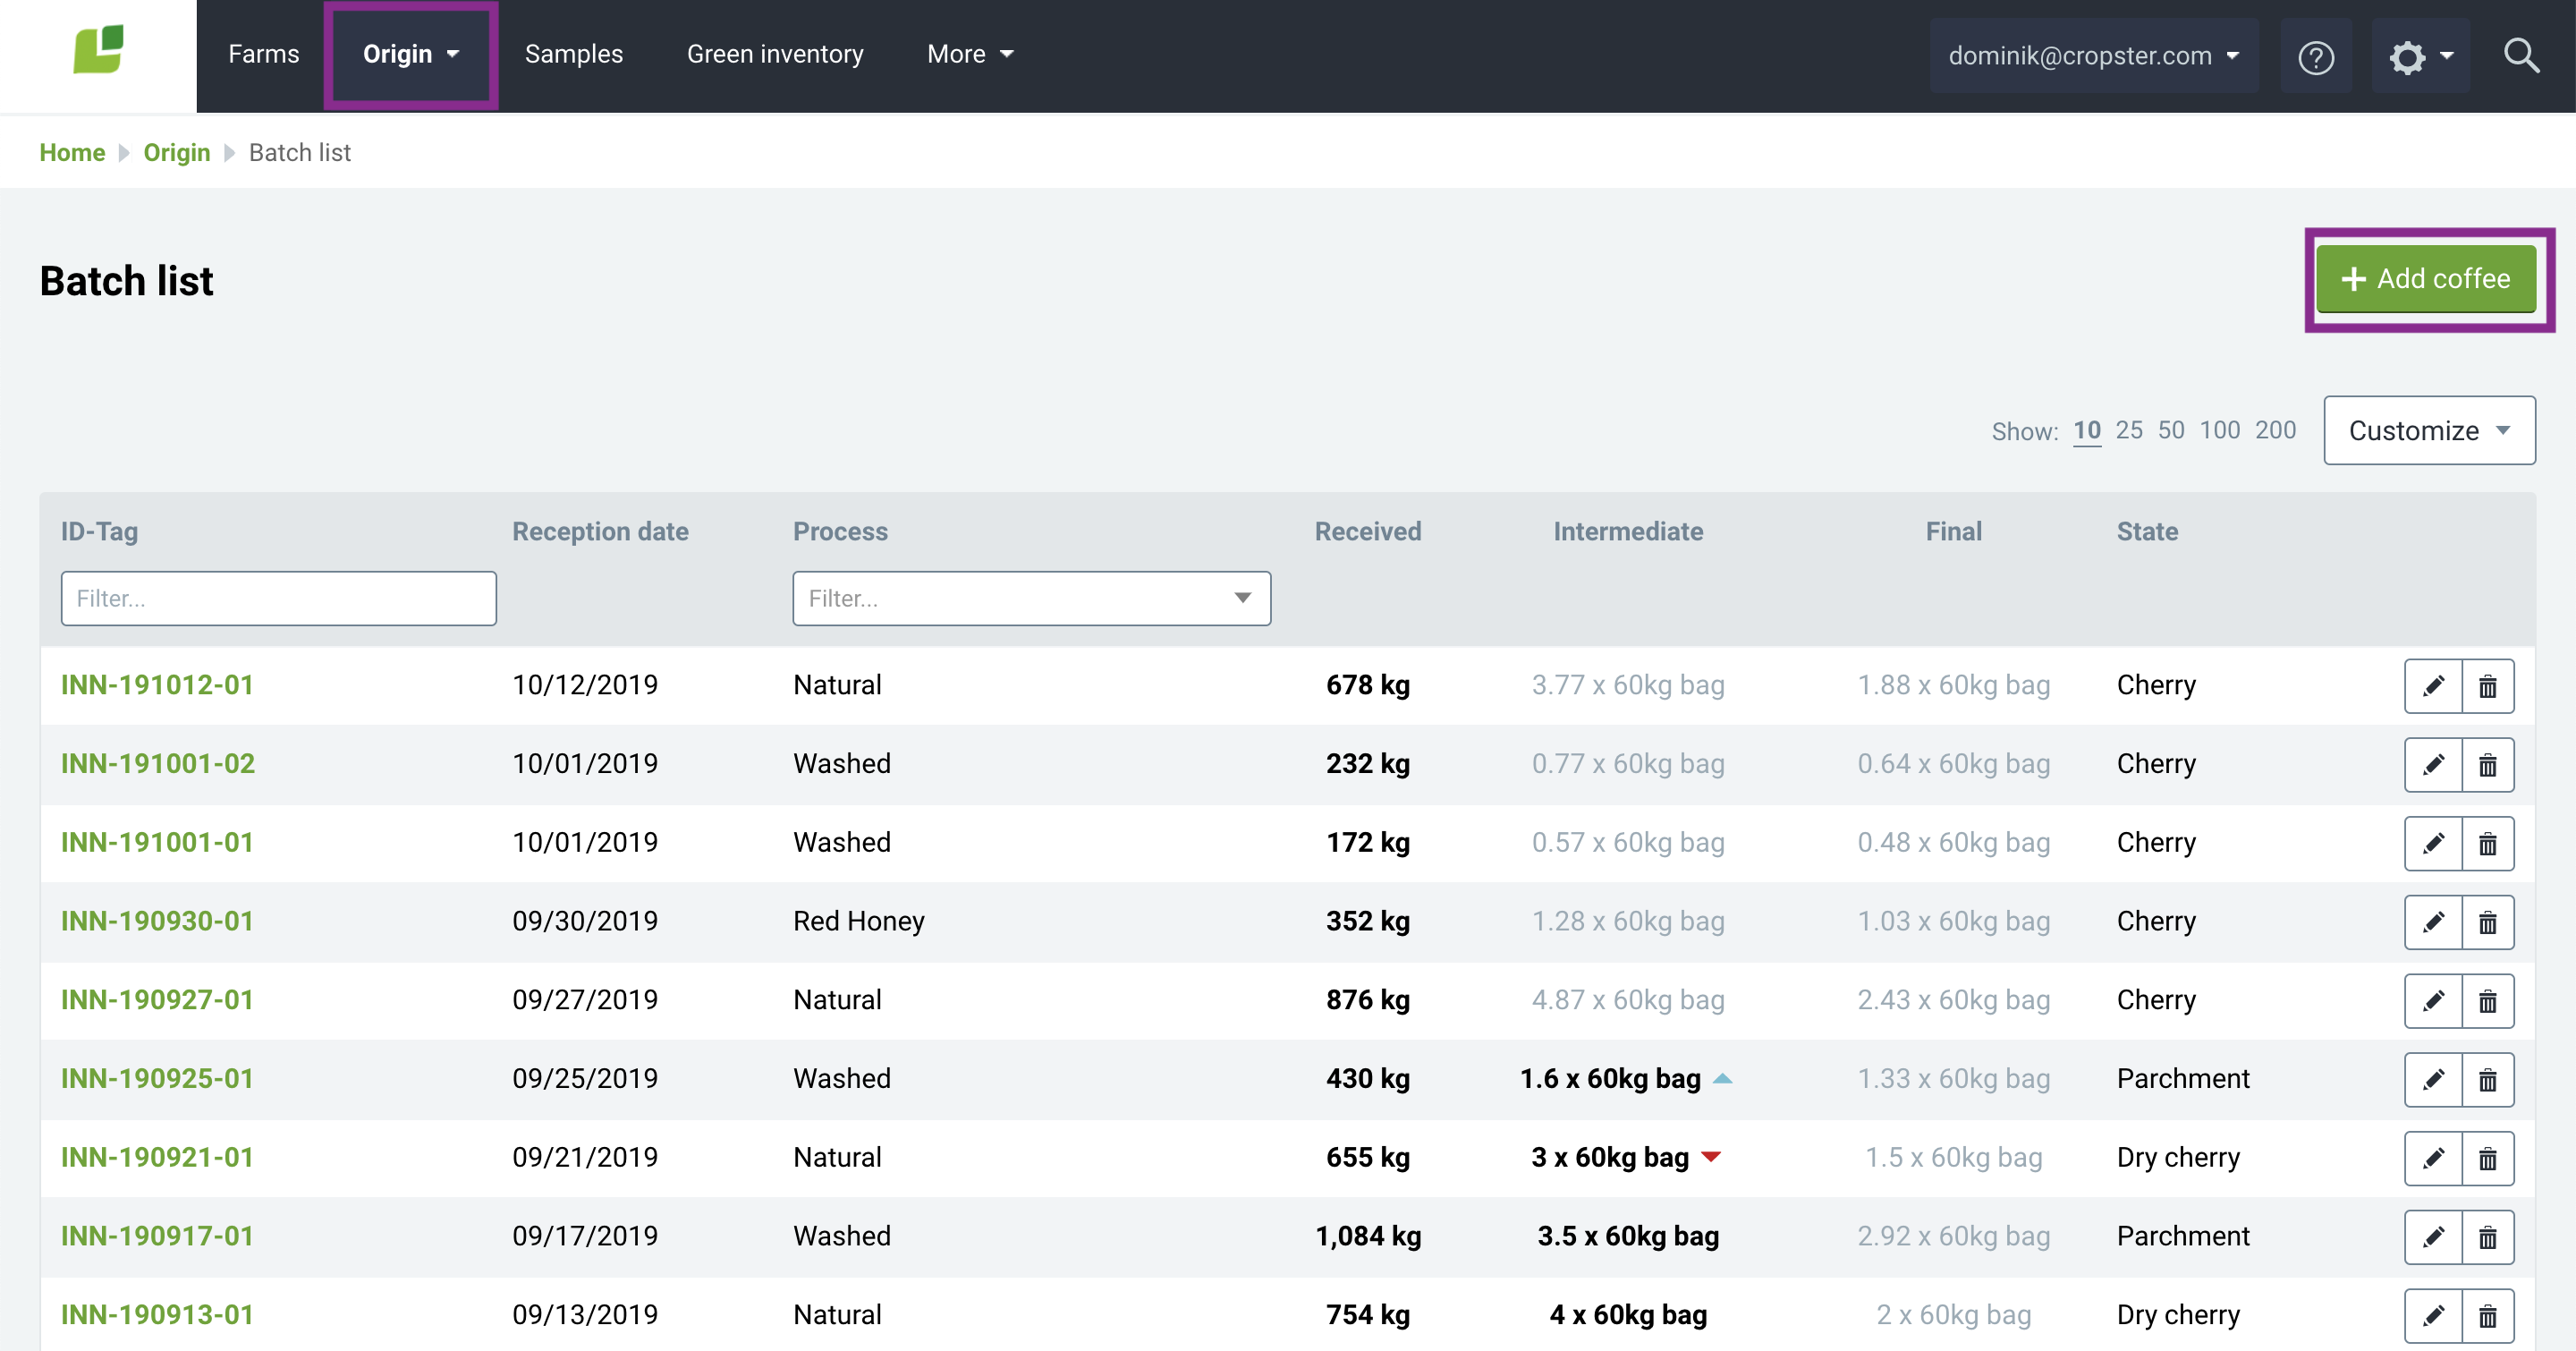This screenshot has height=1351, width=2576.
Task: Open batch INN-191012-01
Action: click(157, 686)
